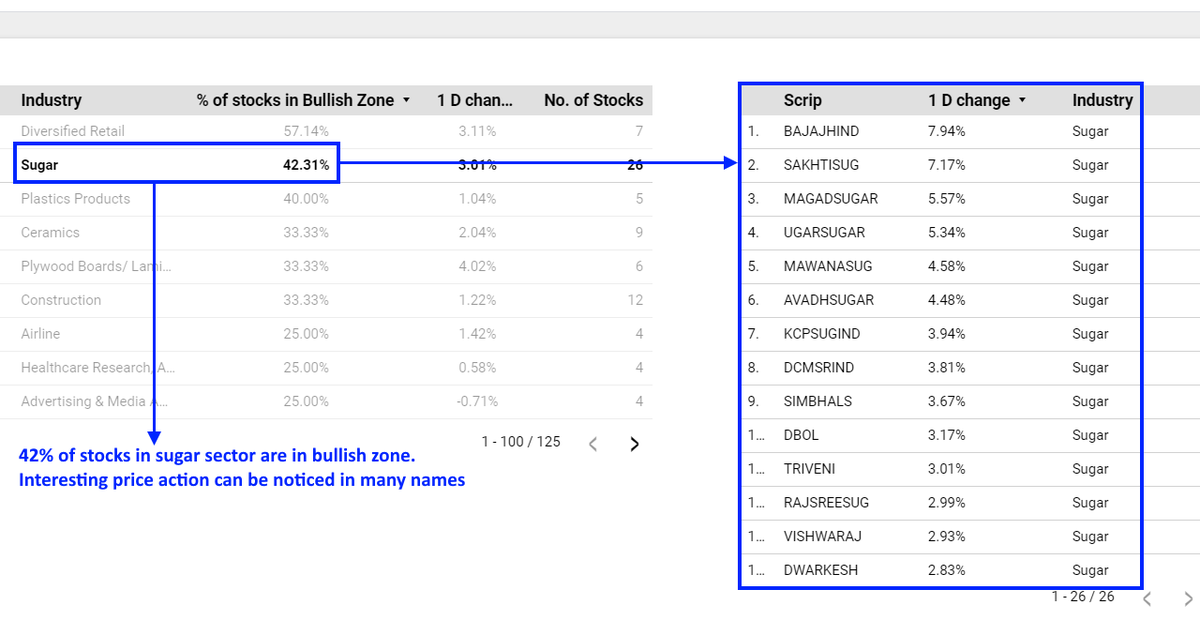Sort by % of stocks in Bullish Zone
Image resolution: width=1200 pixels, height=620 pixels.
pyautogui.click(x=304, y=100)
